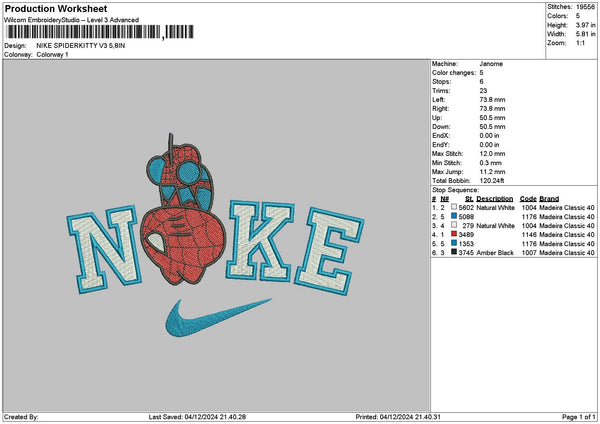The image size is (600, 424).
Task: Click the blue swatch beside stitch count 1353
Action: 454,243
